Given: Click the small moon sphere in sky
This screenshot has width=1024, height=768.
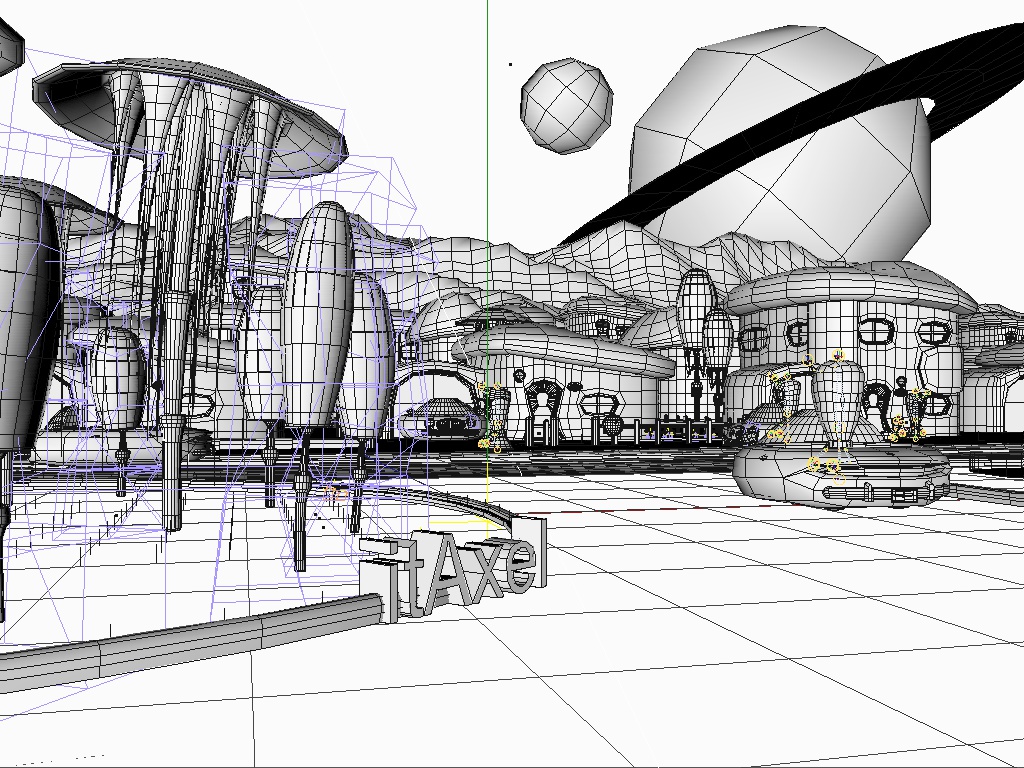Looking at the screenshot, I should click(566, 106).
